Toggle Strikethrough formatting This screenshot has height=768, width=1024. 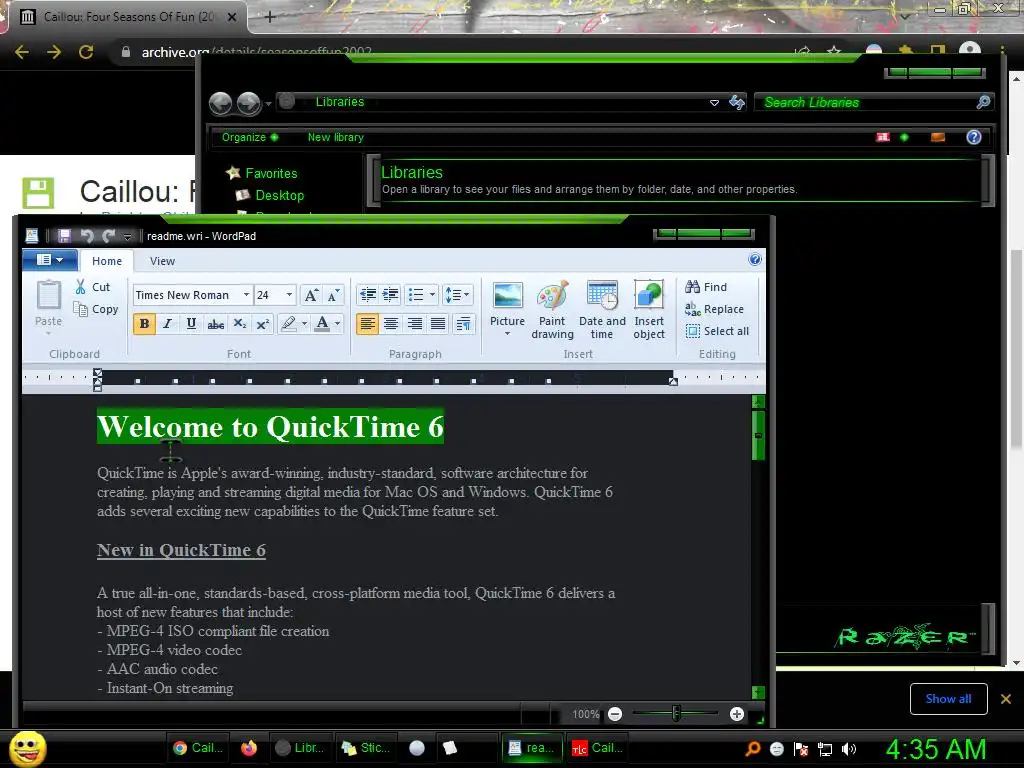pos(216,323)
